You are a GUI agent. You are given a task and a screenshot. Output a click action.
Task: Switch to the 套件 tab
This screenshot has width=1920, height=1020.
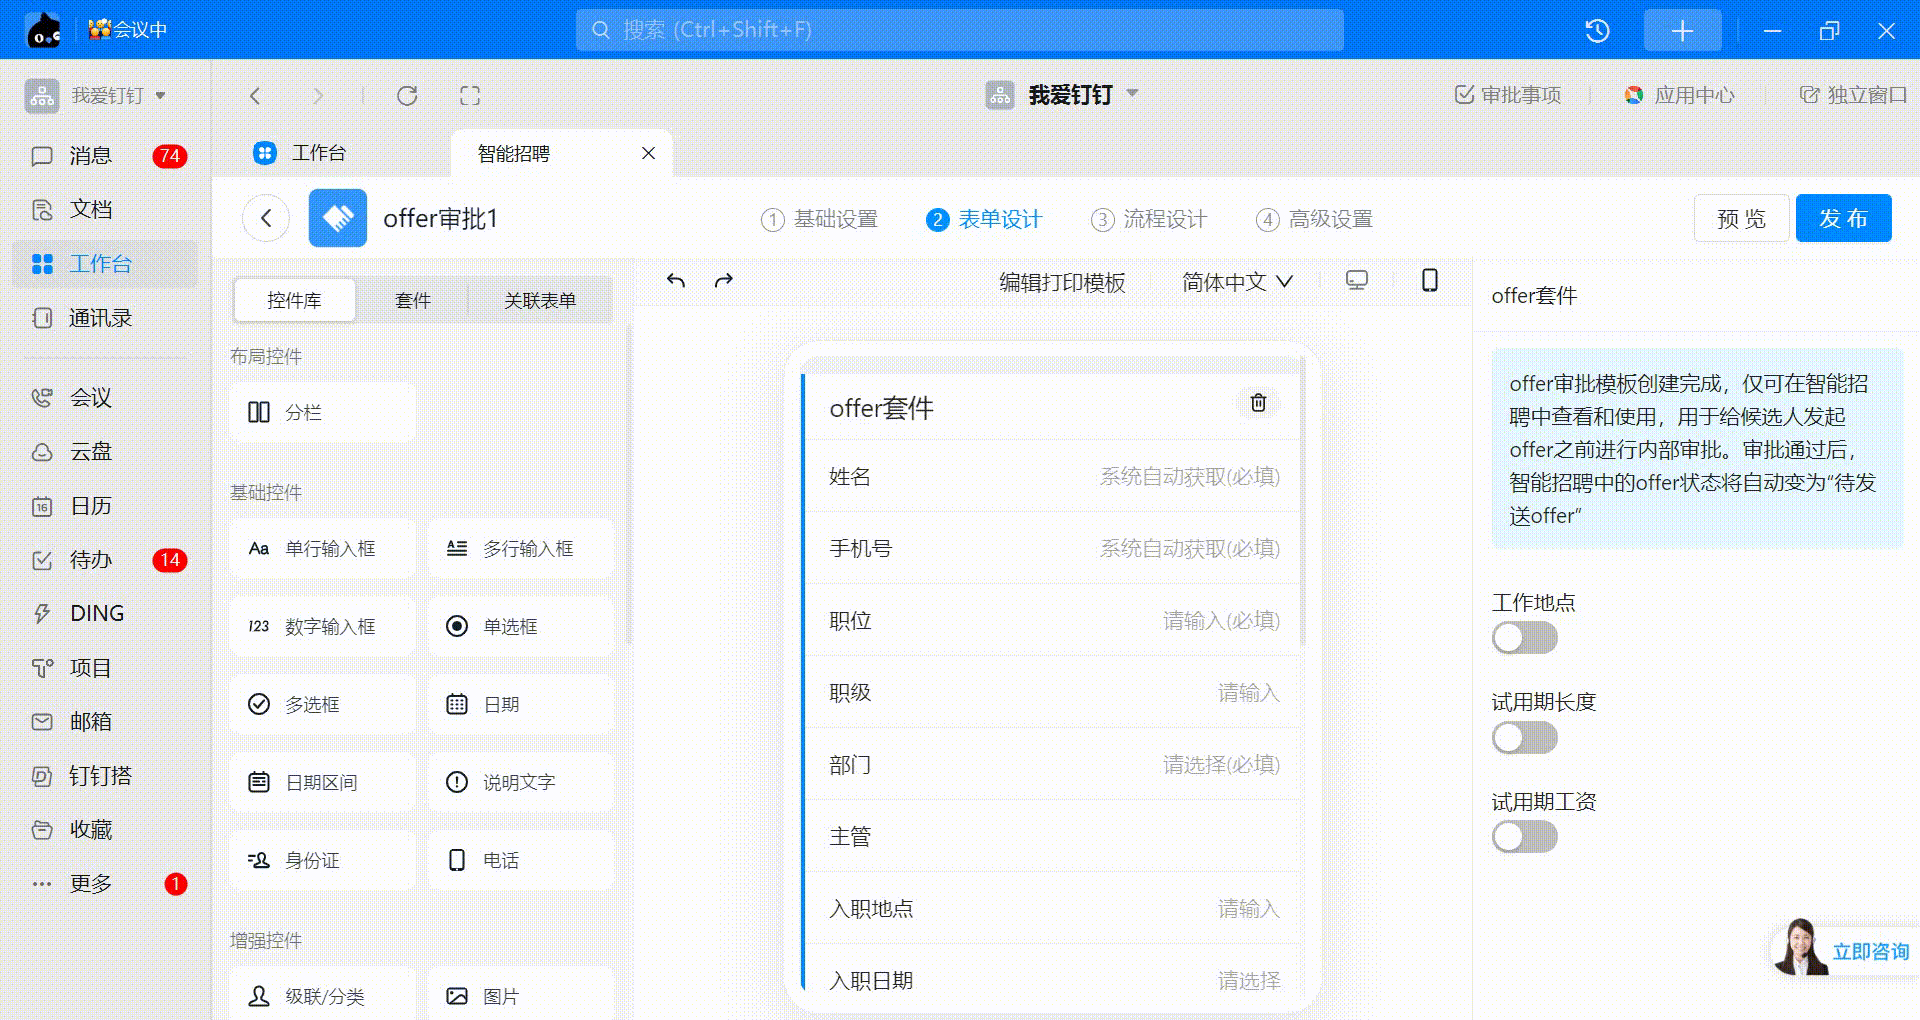(412, 301)
